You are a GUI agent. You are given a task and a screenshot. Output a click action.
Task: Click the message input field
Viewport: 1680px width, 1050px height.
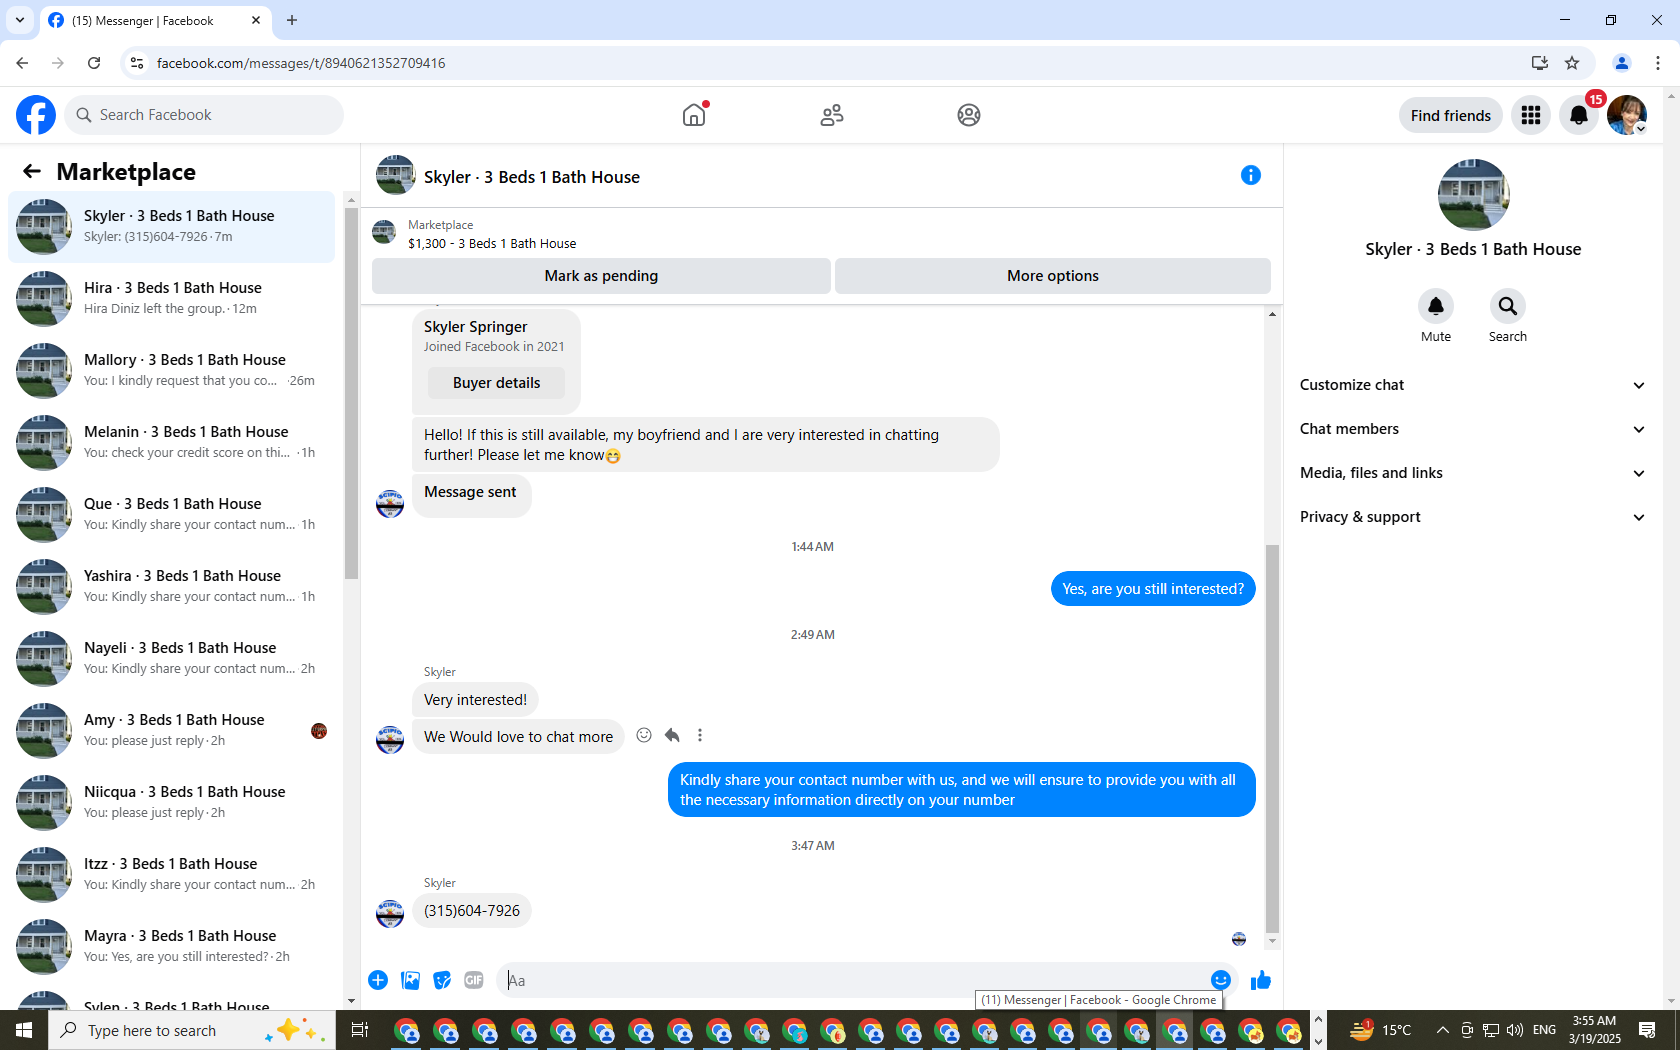pos(856,980)
